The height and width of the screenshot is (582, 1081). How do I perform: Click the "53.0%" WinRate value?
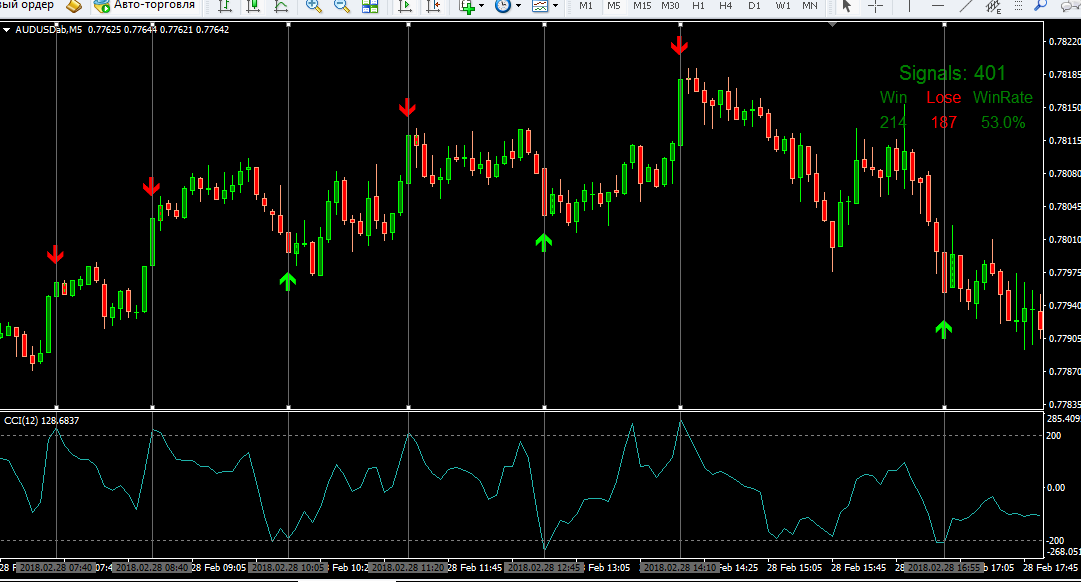tap(1003, 123)
